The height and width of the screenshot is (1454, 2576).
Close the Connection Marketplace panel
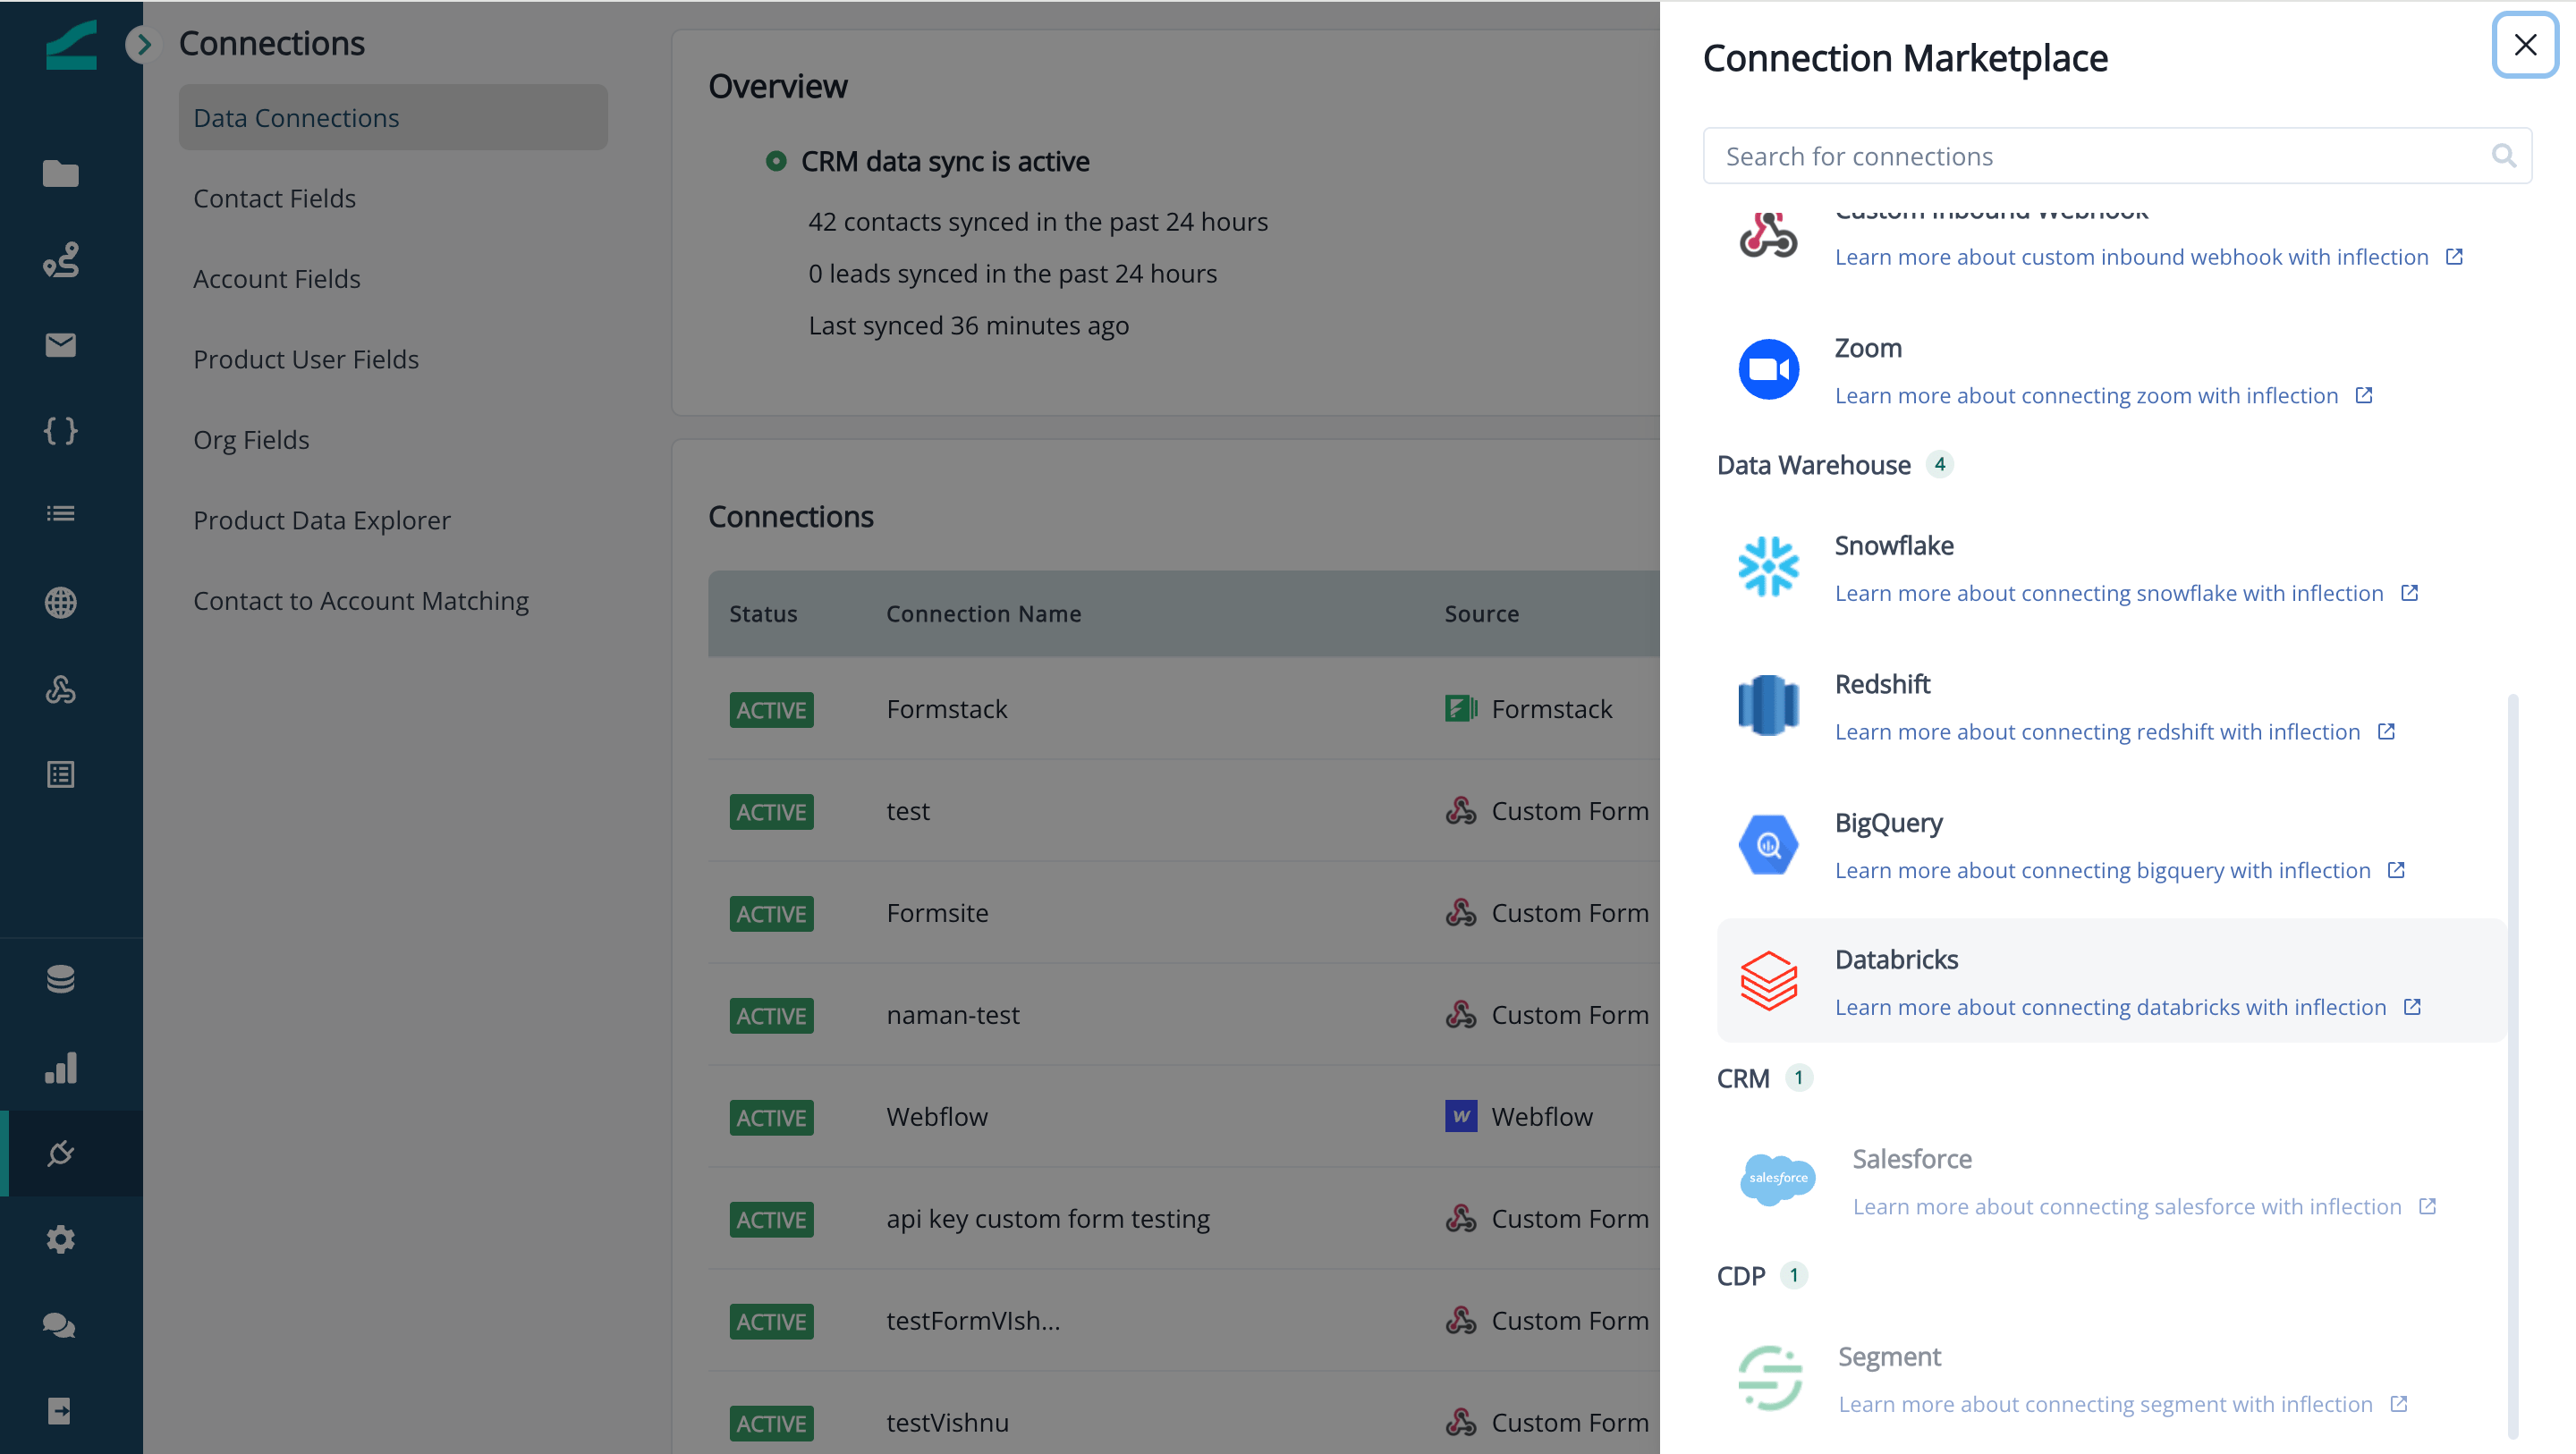point(2524,45)
